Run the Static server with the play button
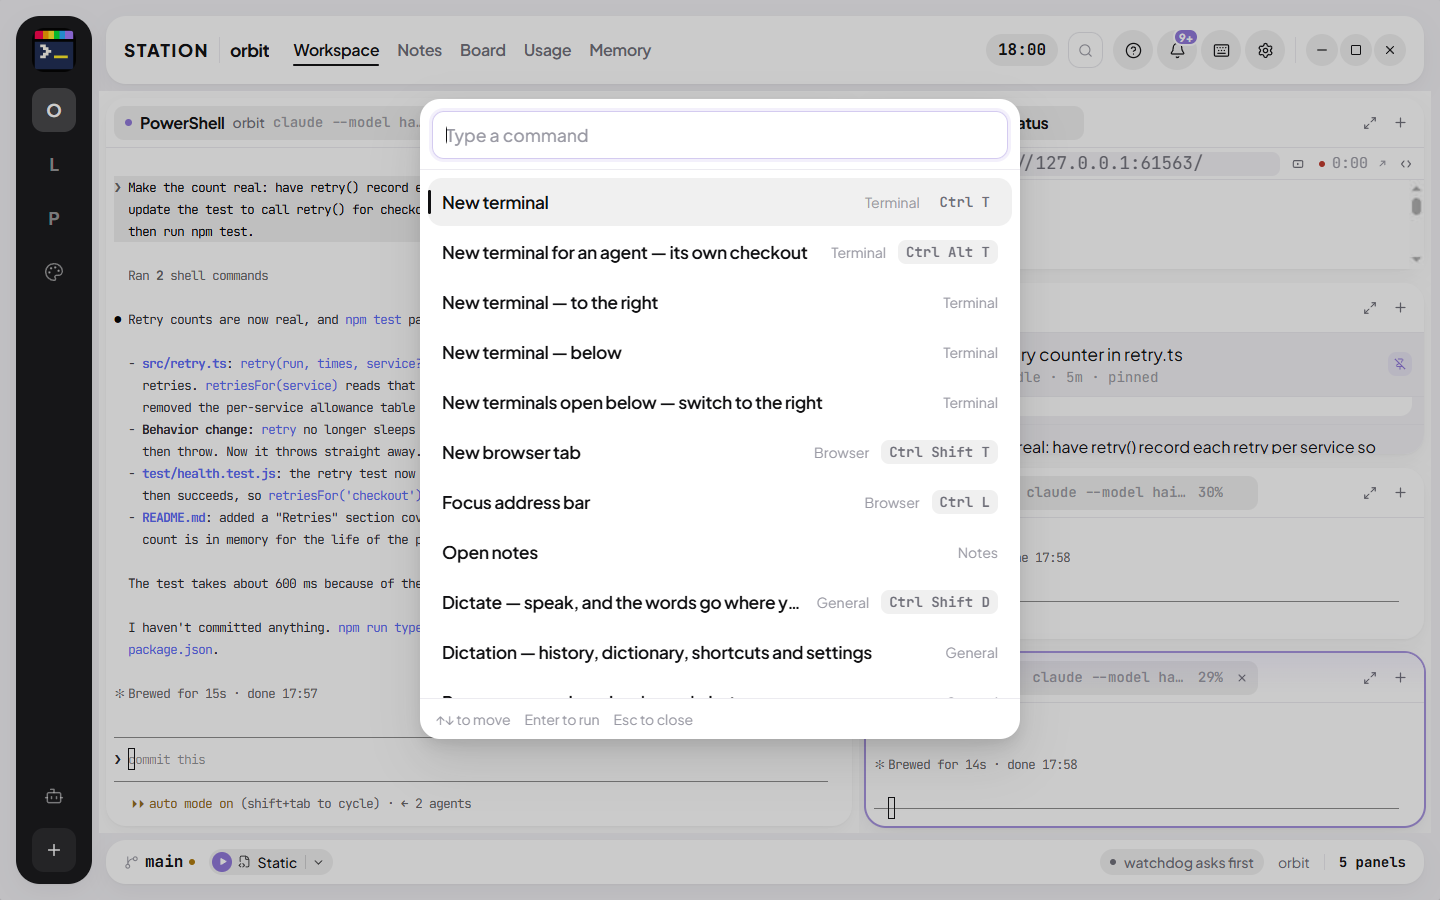 222,862
